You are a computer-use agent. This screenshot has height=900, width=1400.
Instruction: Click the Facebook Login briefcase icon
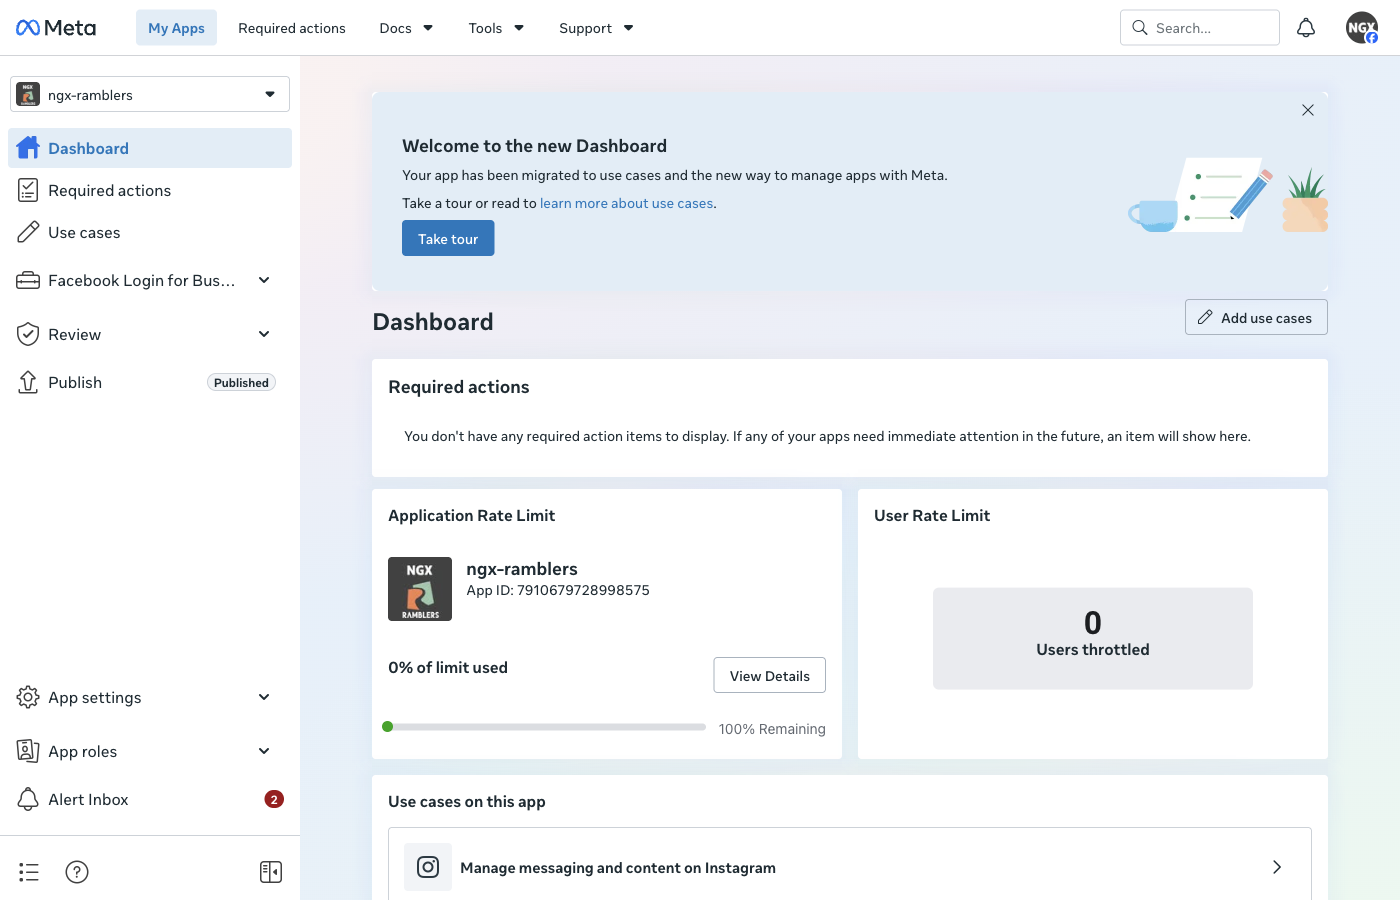[x=28, y=280]
